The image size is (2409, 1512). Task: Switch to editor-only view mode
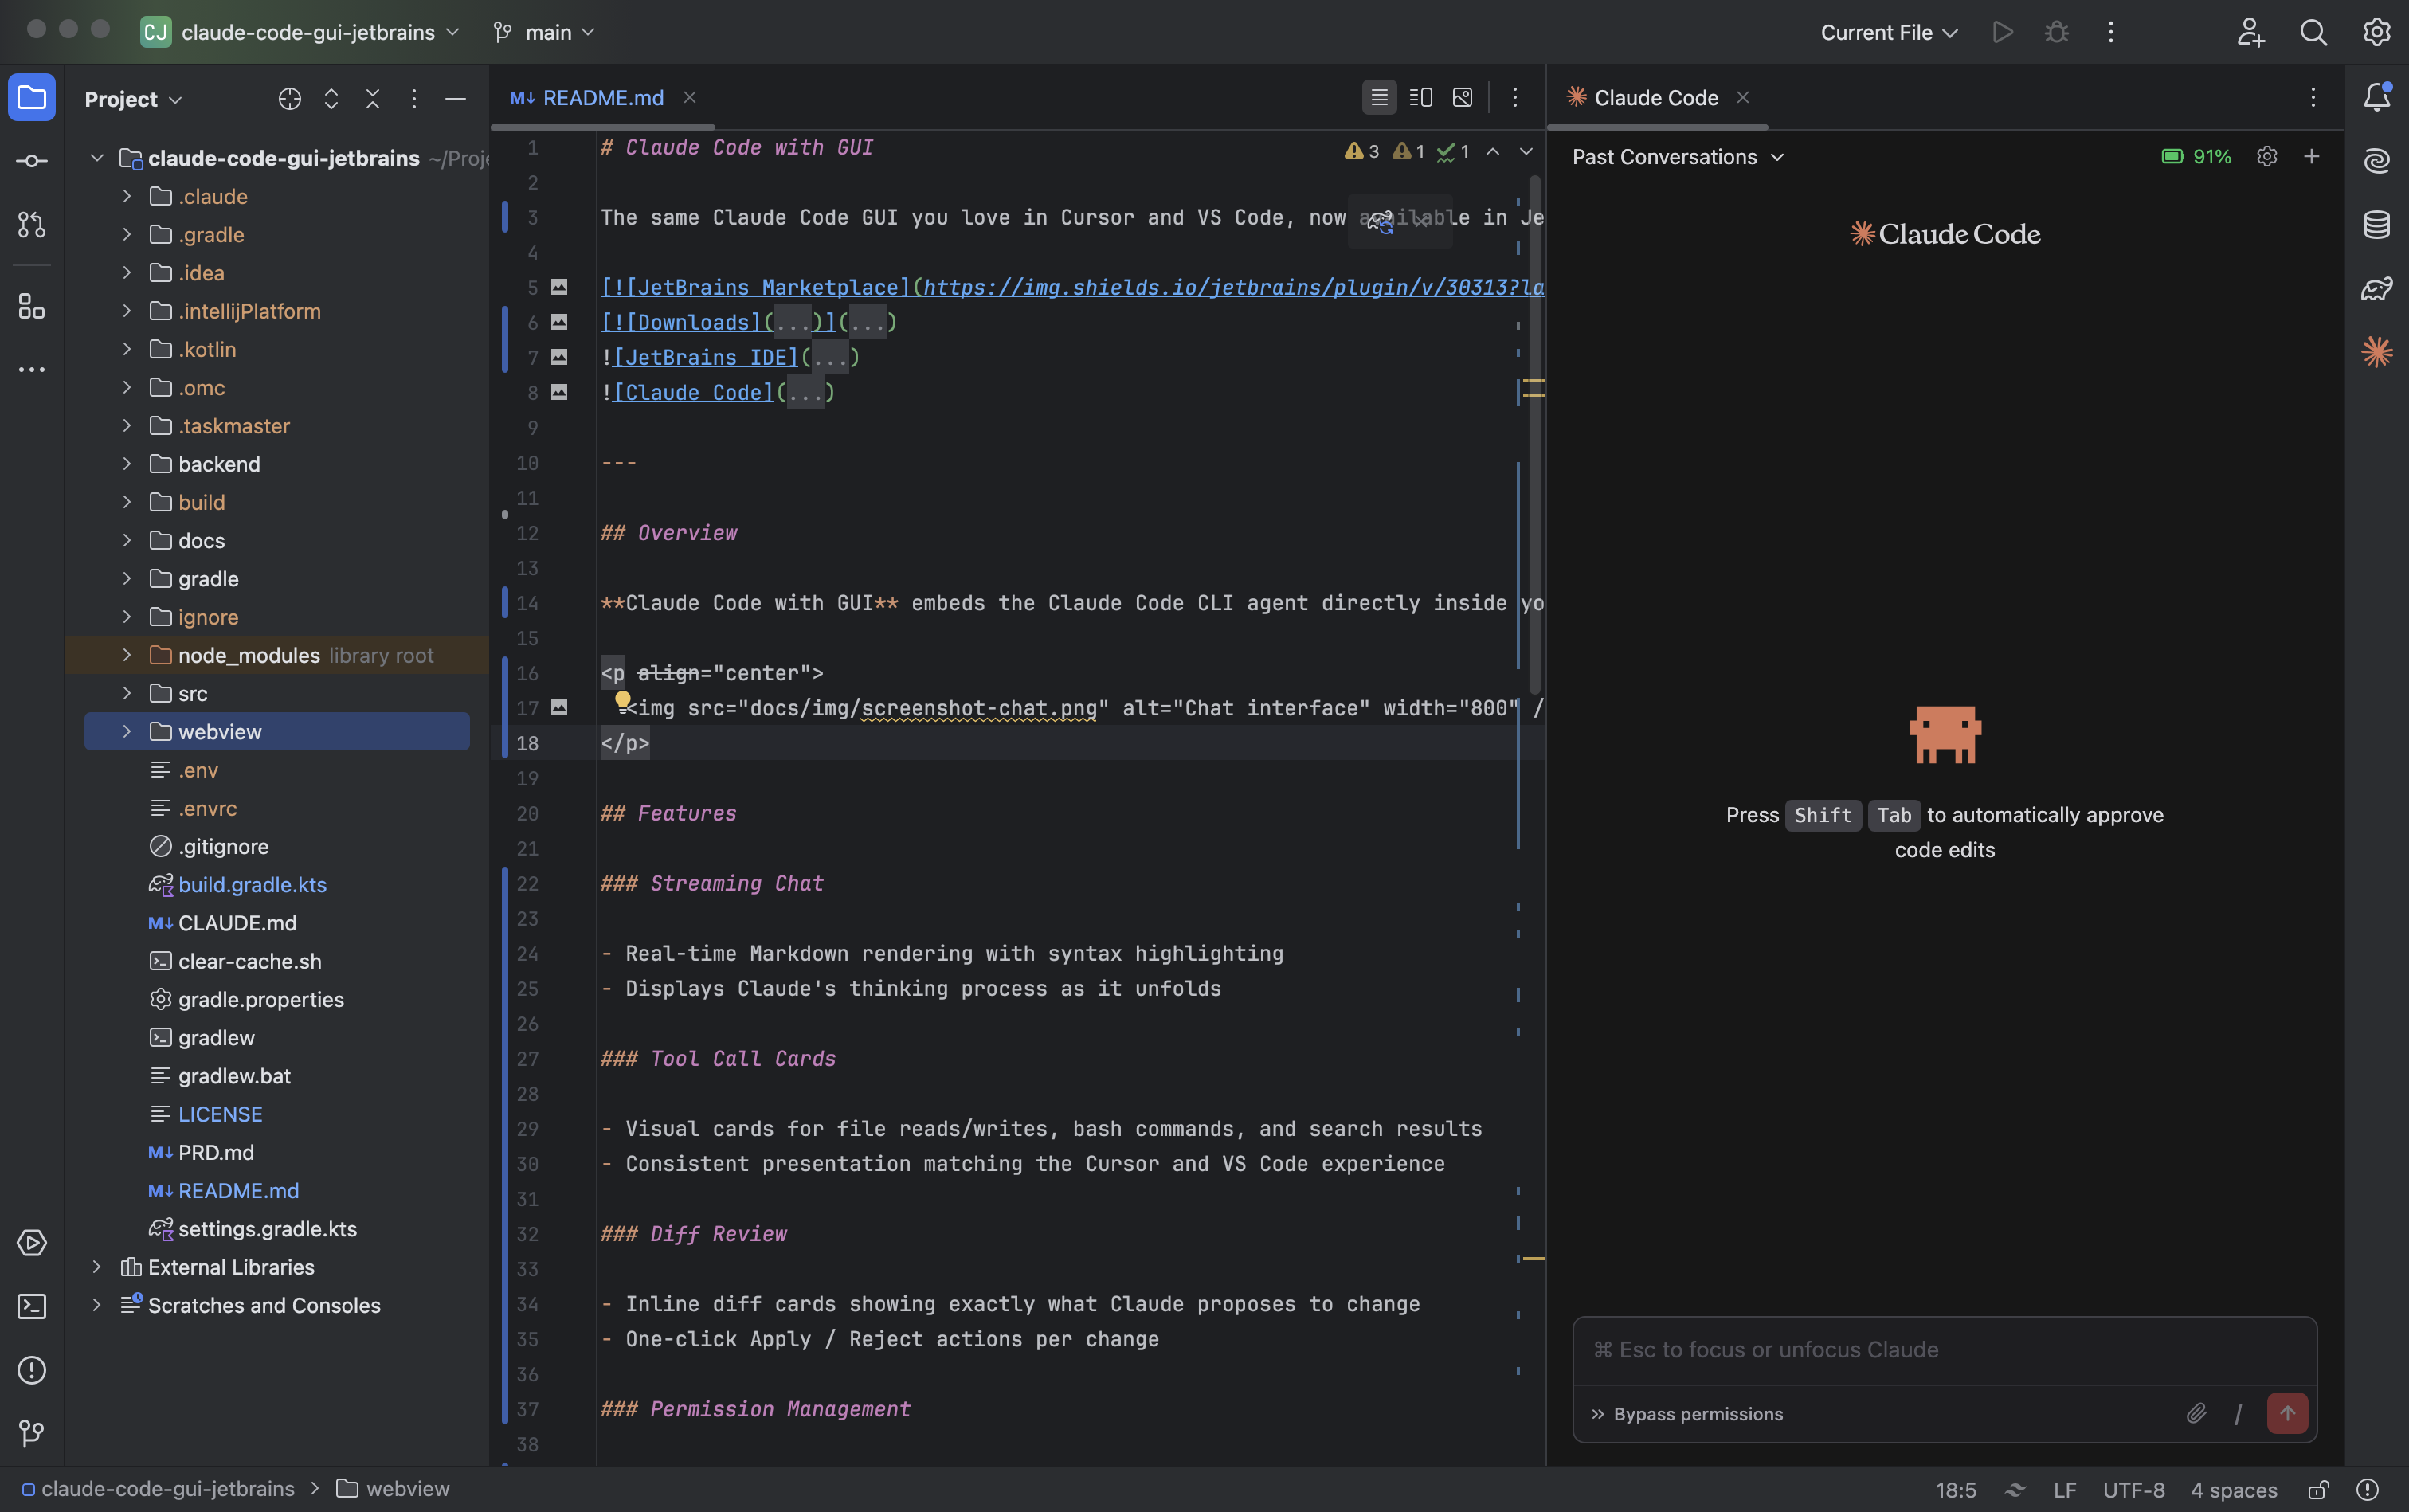click(1379, 97)
